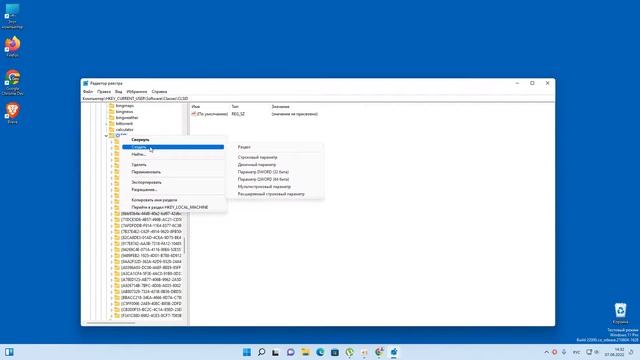This screenshot has width=640, height=360.
Task: Open the notifications icon by the clock
Action: [631, 352]
